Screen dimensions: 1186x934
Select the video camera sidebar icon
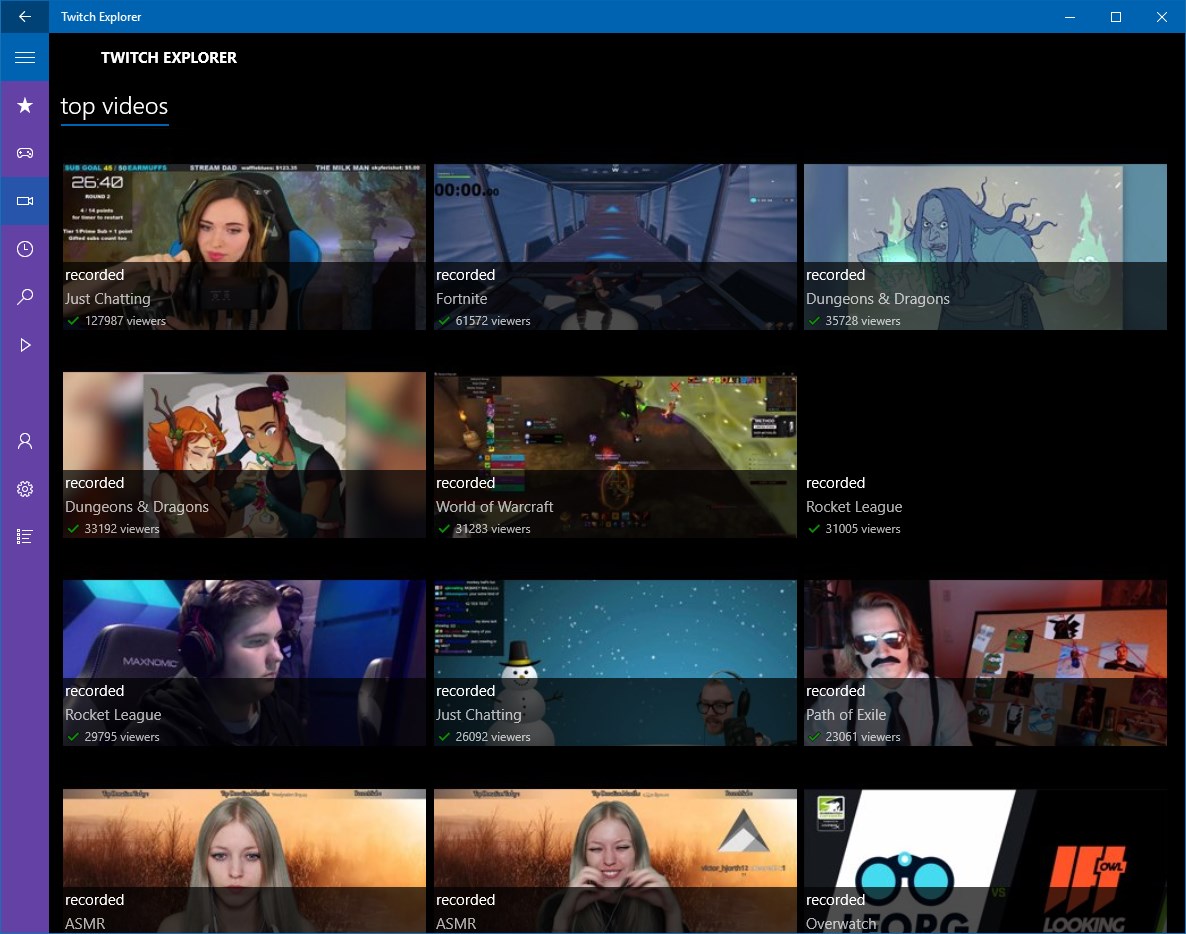click(x=24, y=200)
